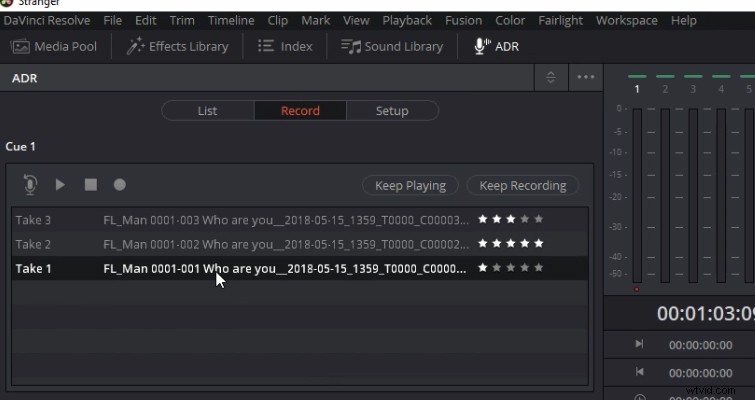Toggle Keep Recording
The width and height of the screenshot is (755, 400).
tap(522, 185)
